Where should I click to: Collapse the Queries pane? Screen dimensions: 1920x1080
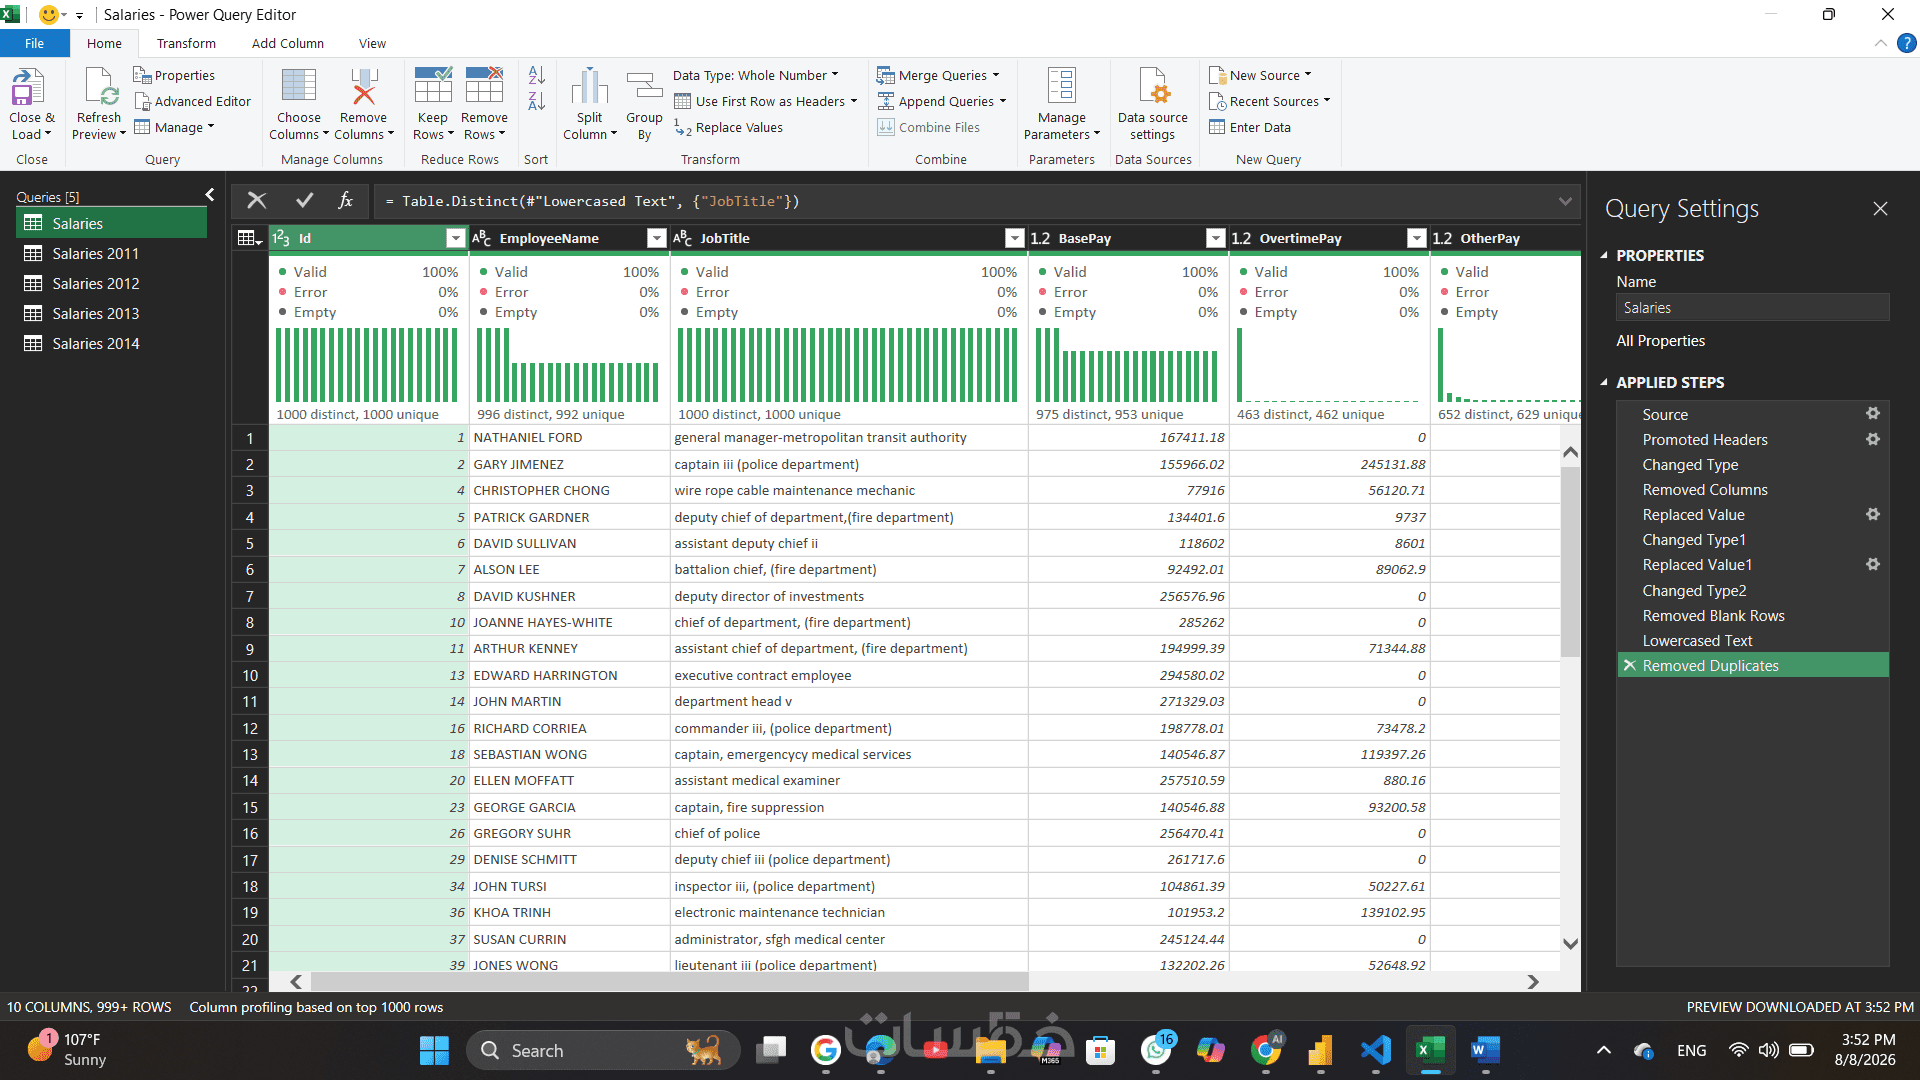[x=210, y=195]
